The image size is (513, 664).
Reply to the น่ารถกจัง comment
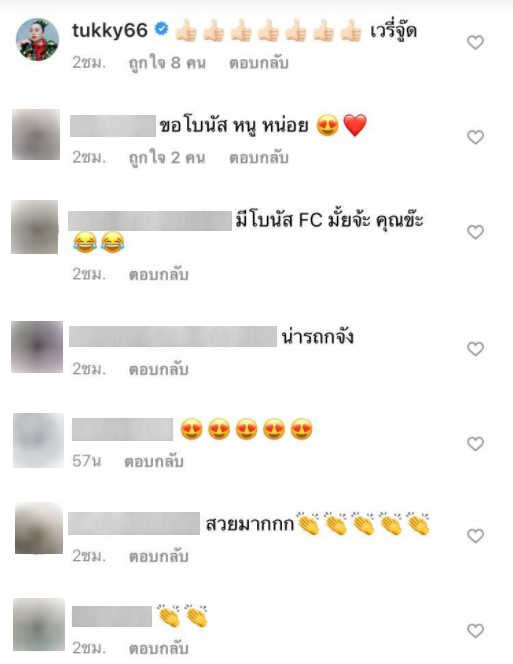click(159, 370)
